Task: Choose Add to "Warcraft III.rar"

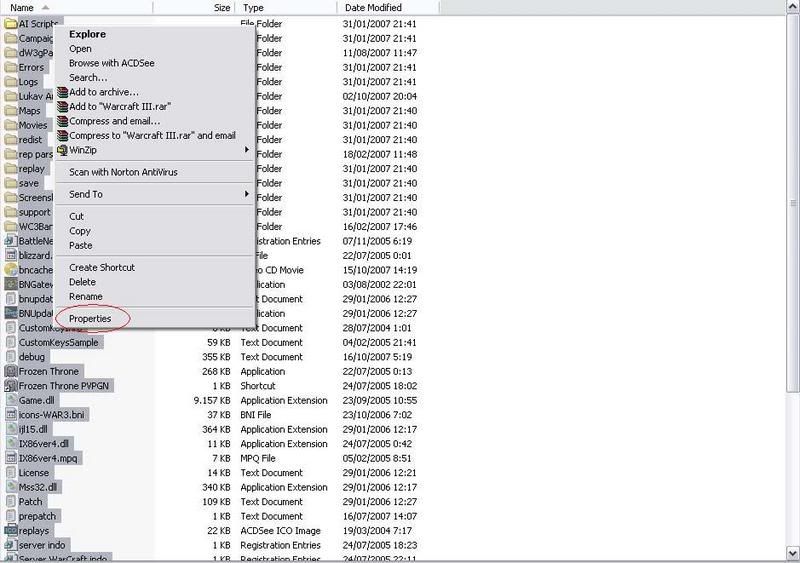Action: (x=120, y=106)
